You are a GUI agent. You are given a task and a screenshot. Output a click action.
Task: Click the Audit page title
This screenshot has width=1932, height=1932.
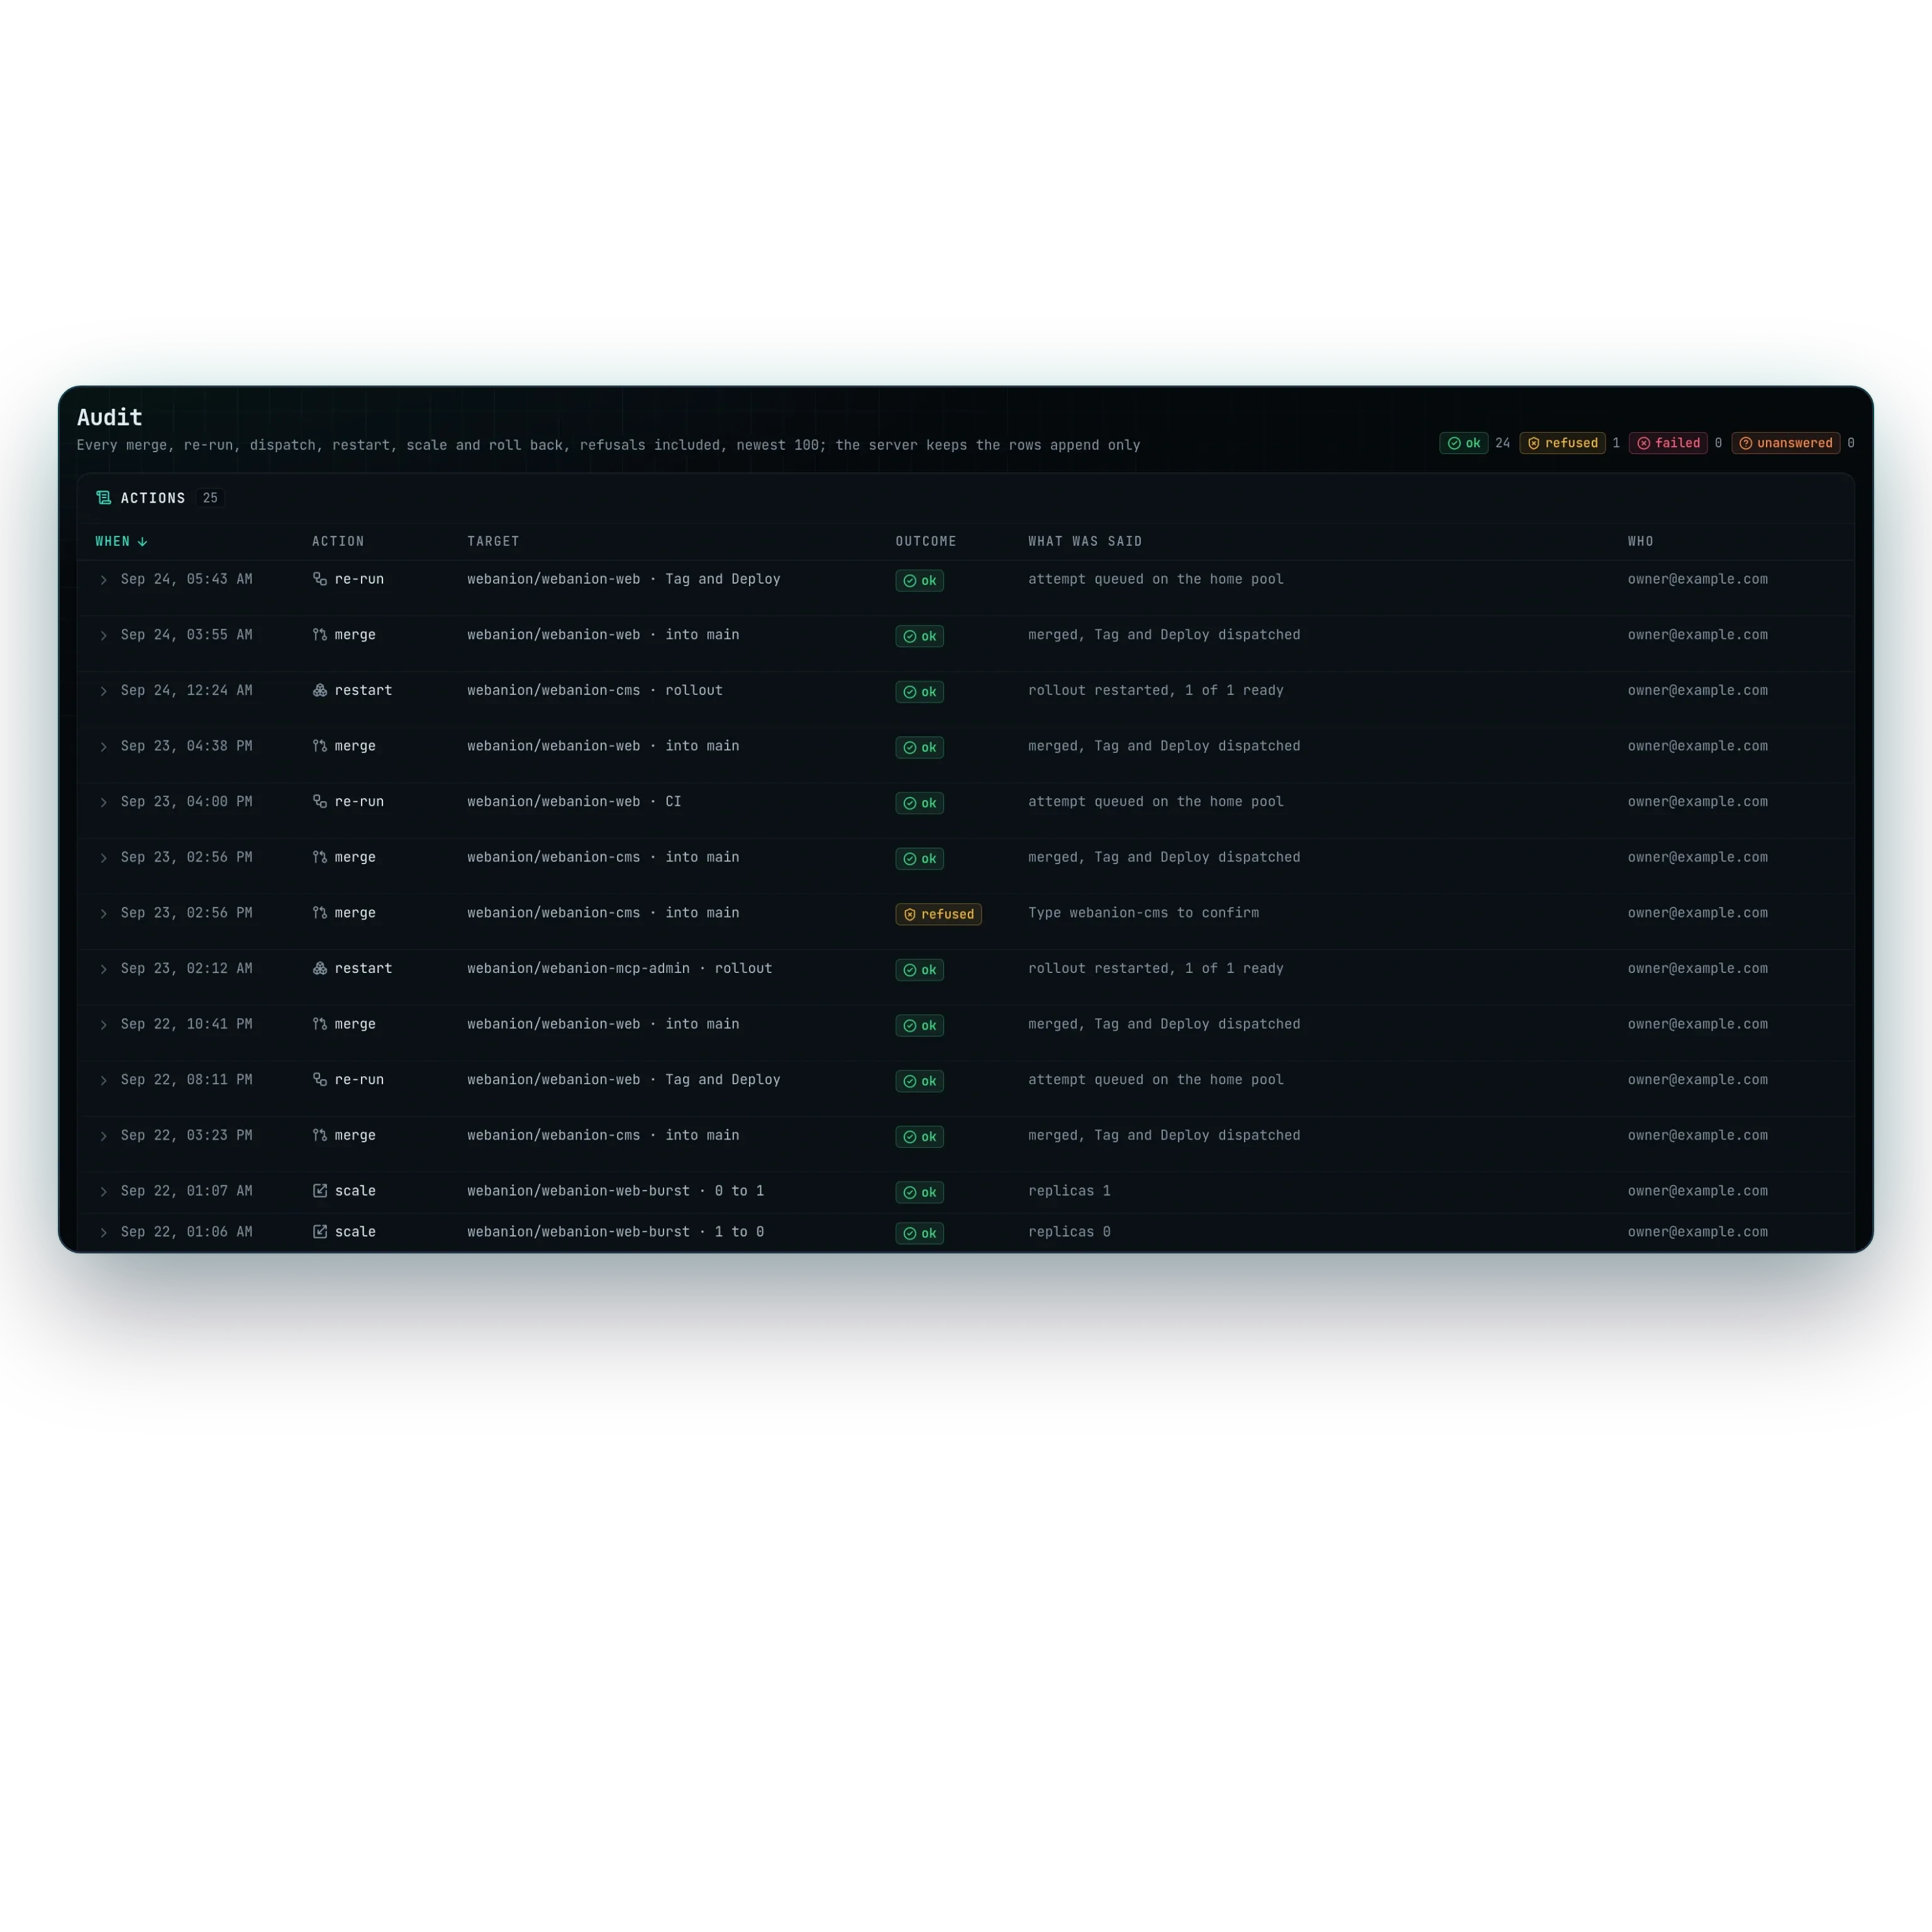coord(110,417)
